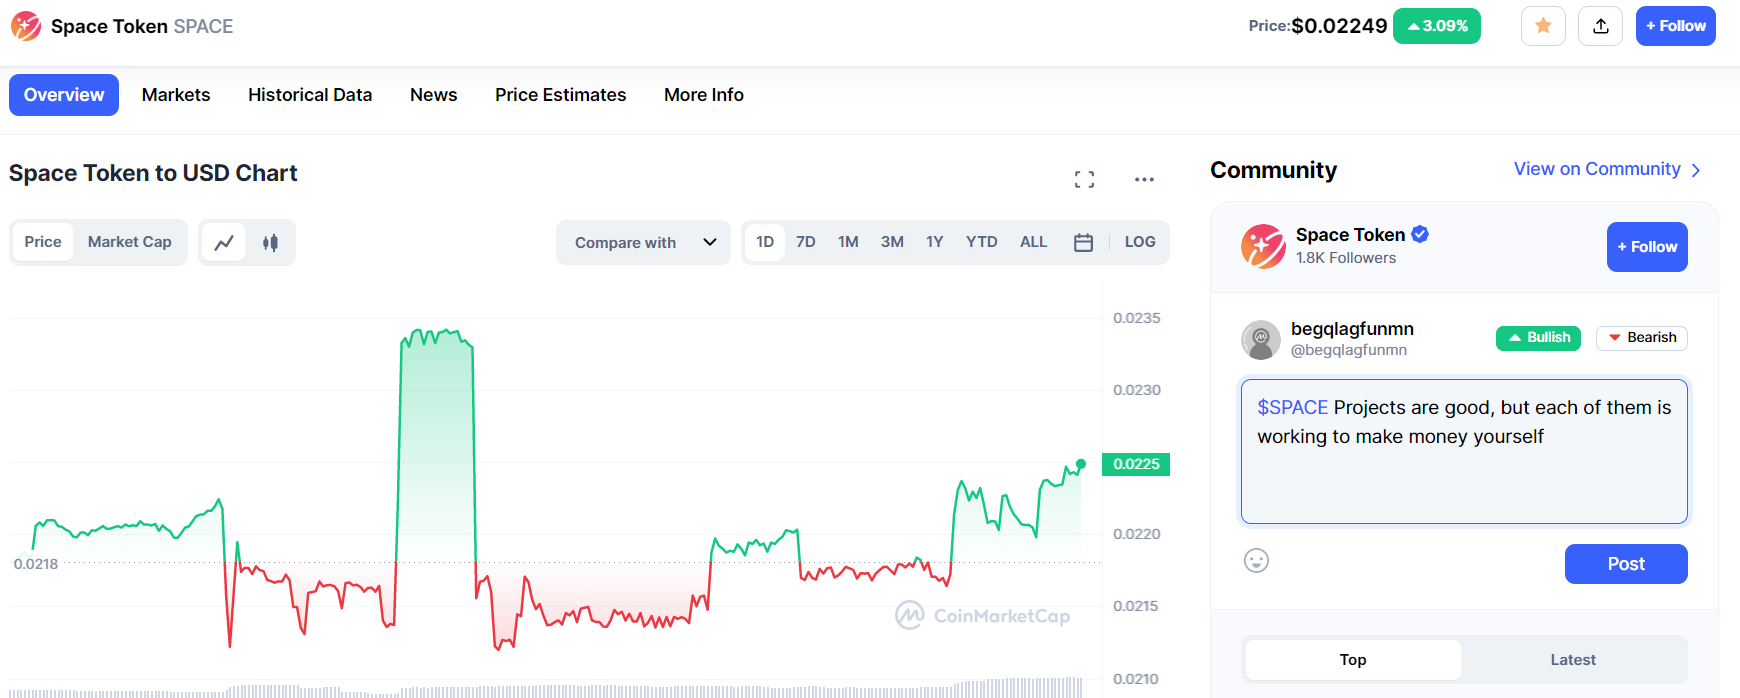Mark post sentiment as Bullish

[x=1539, y=338]
